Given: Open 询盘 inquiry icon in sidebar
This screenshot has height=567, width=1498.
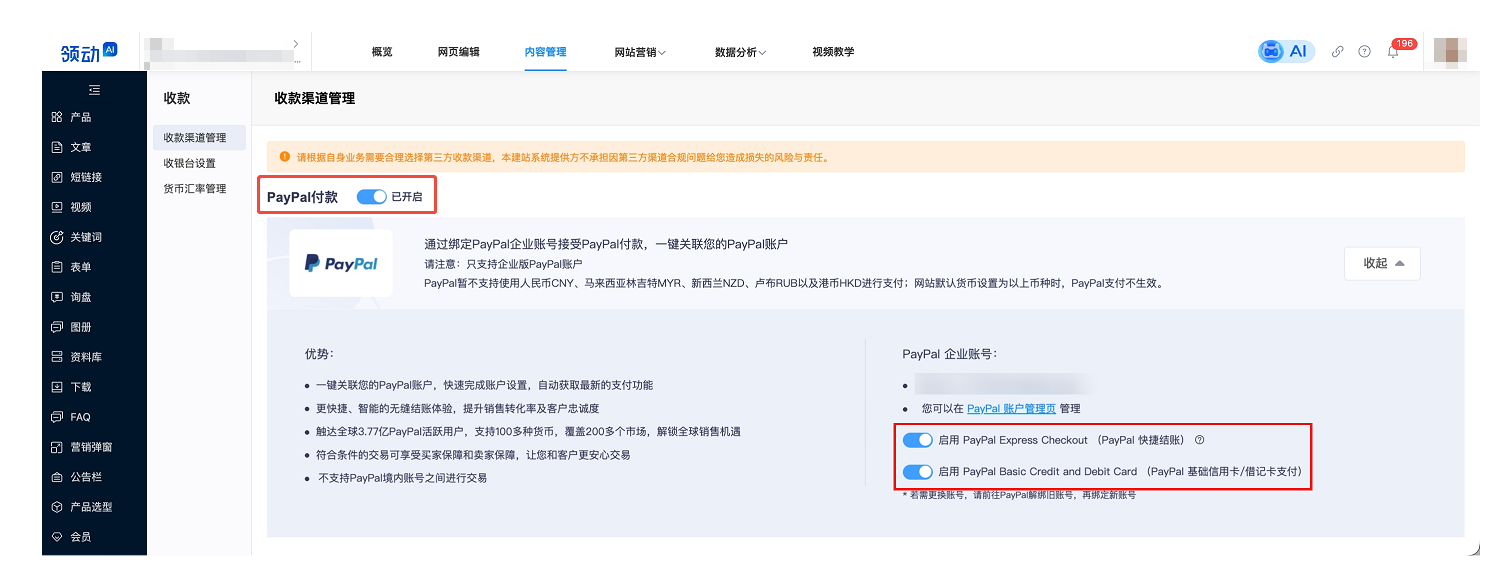Looking at the screenshot, I should click(x=57, y=297).
